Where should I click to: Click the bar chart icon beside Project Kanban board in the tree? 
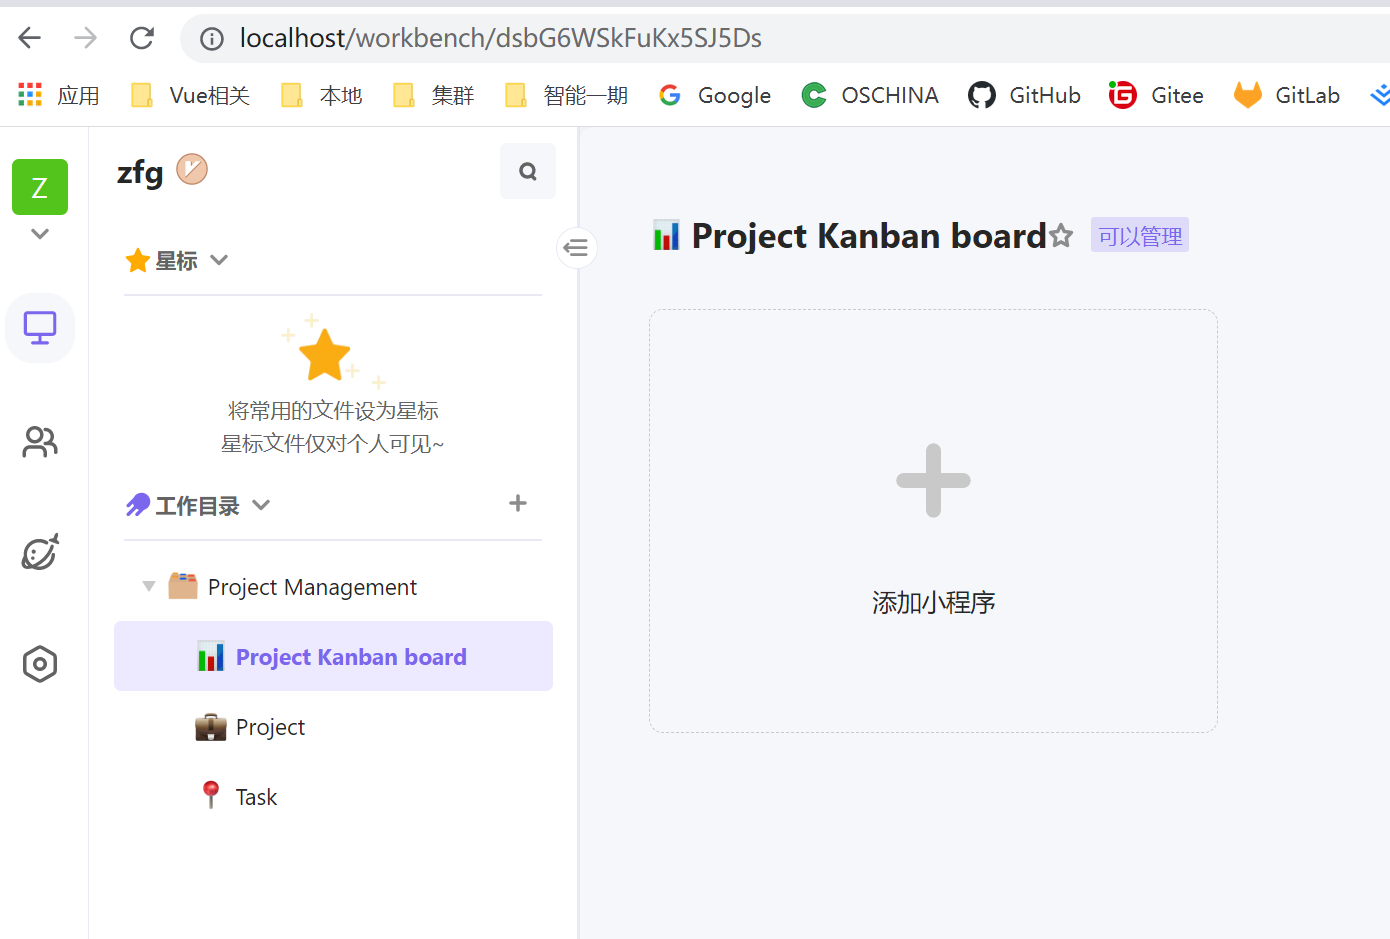coord(211,656)
